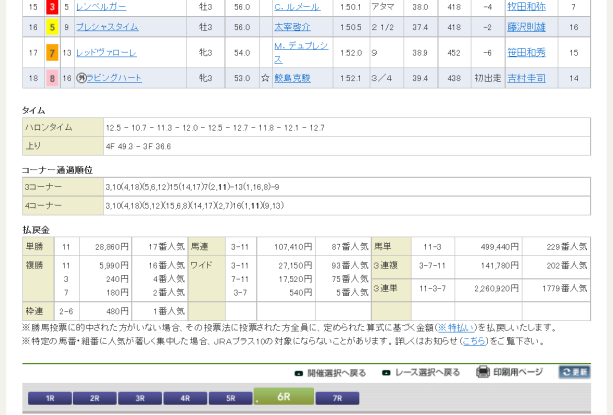Select the active 6R tab
Viewport: 613px width, 415px height.
click(284, 396)
